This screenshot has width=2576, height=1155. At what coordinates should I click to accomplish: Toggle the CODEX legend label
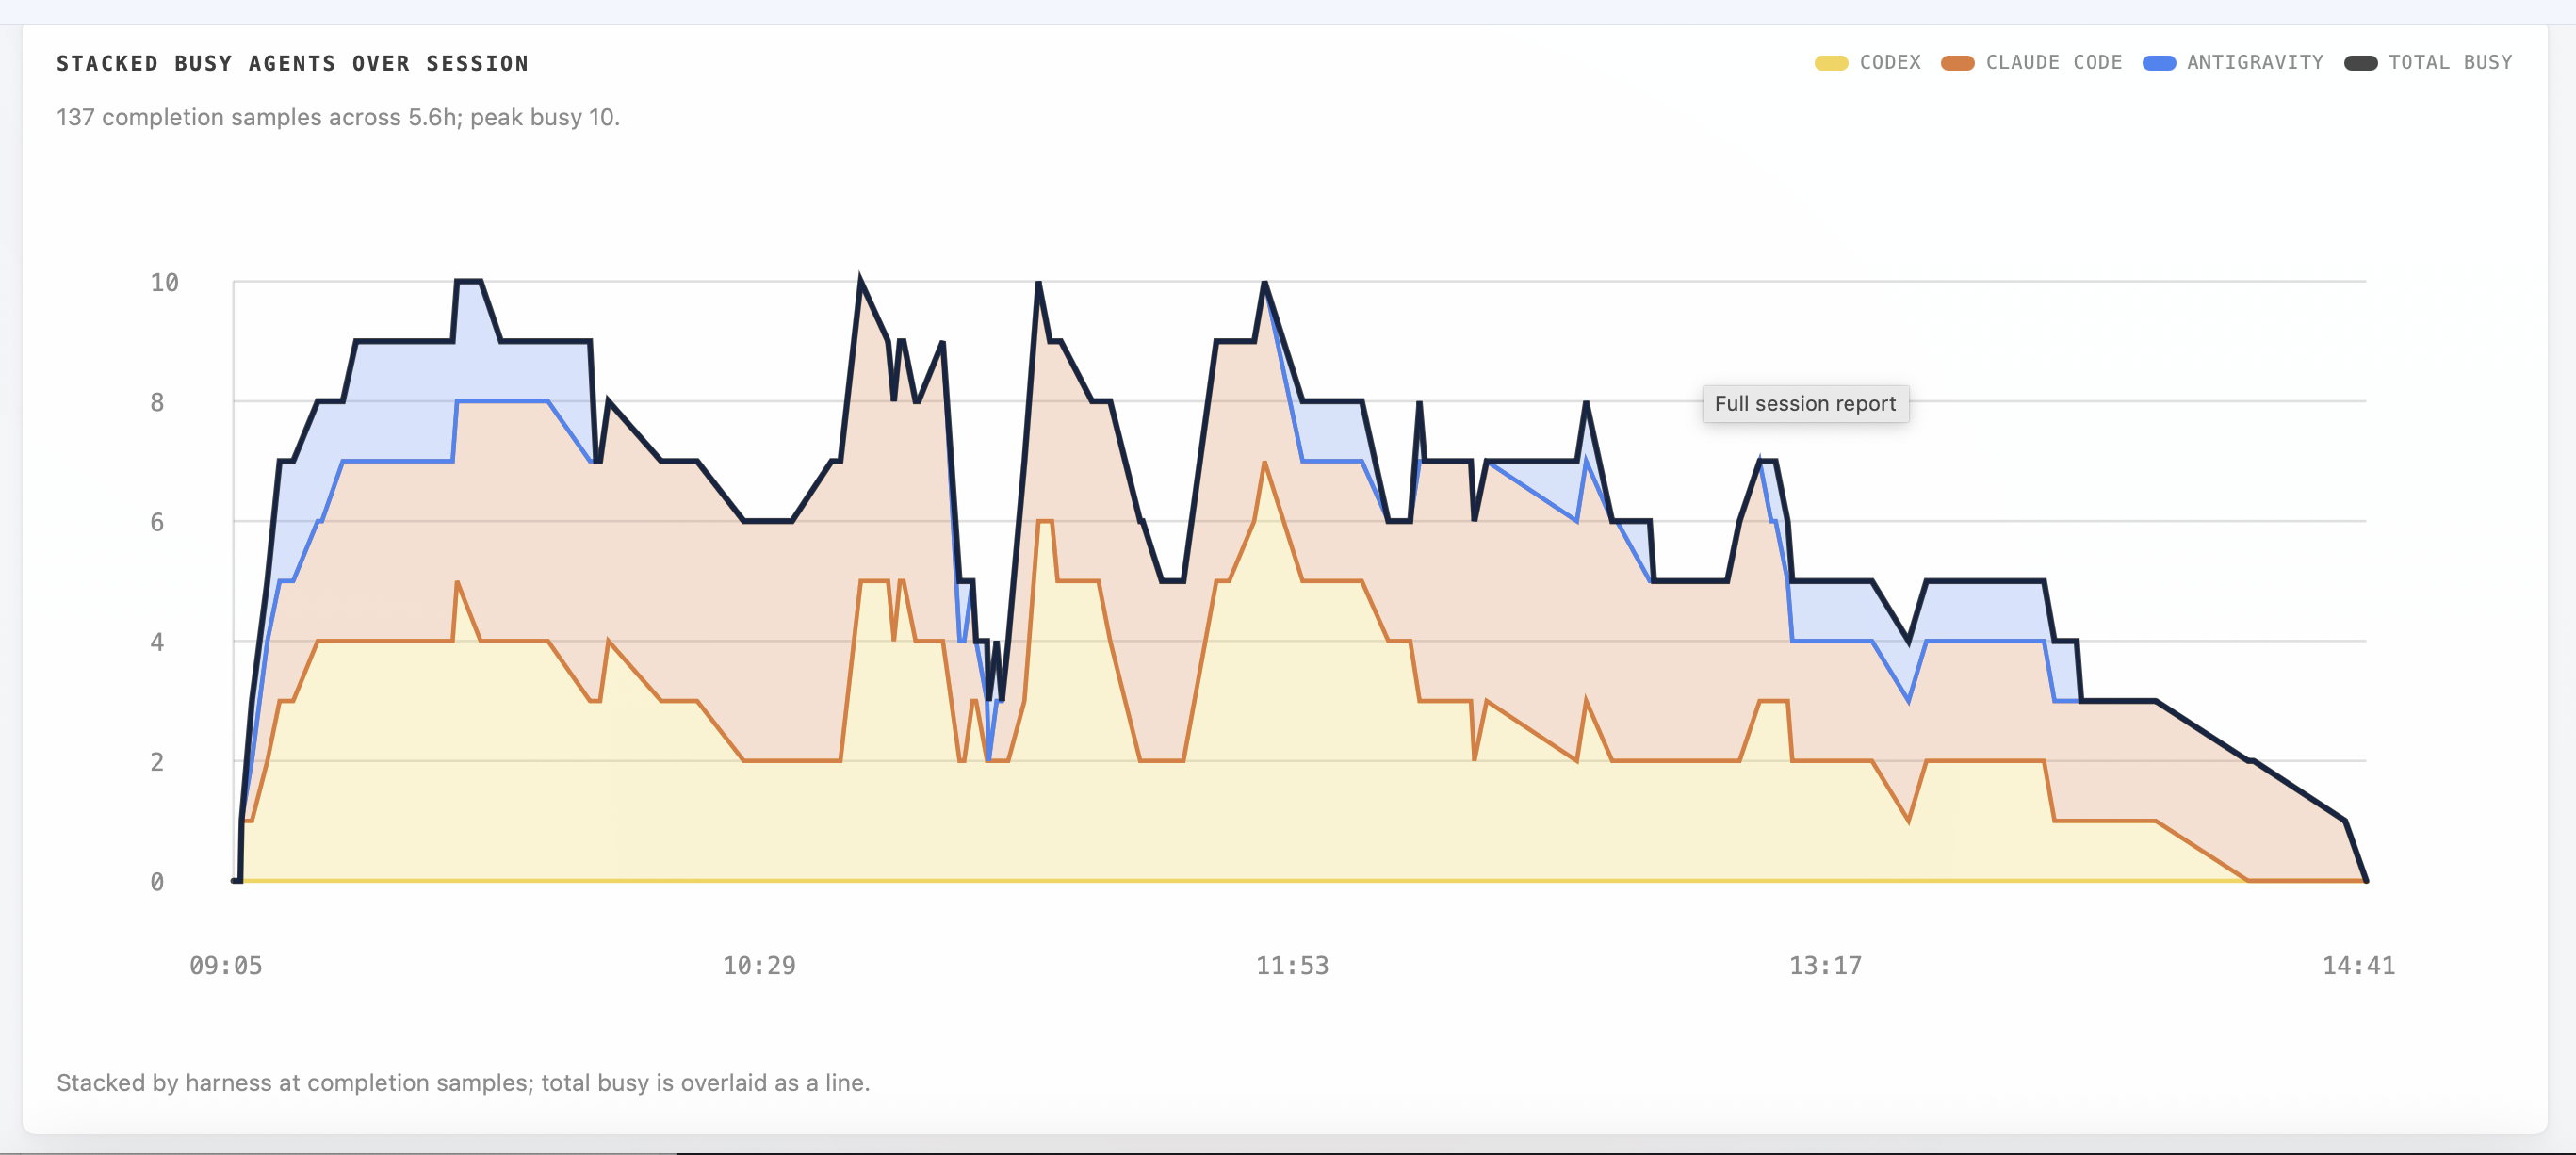click(1890, 62)
